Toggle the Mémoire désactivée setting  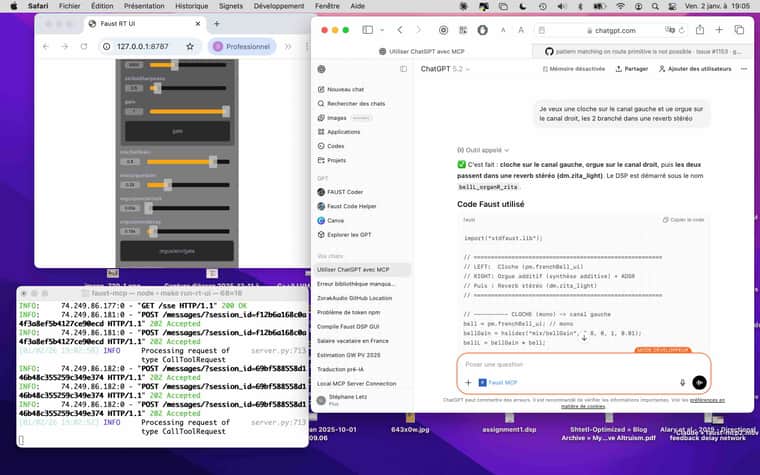point(573,69)
